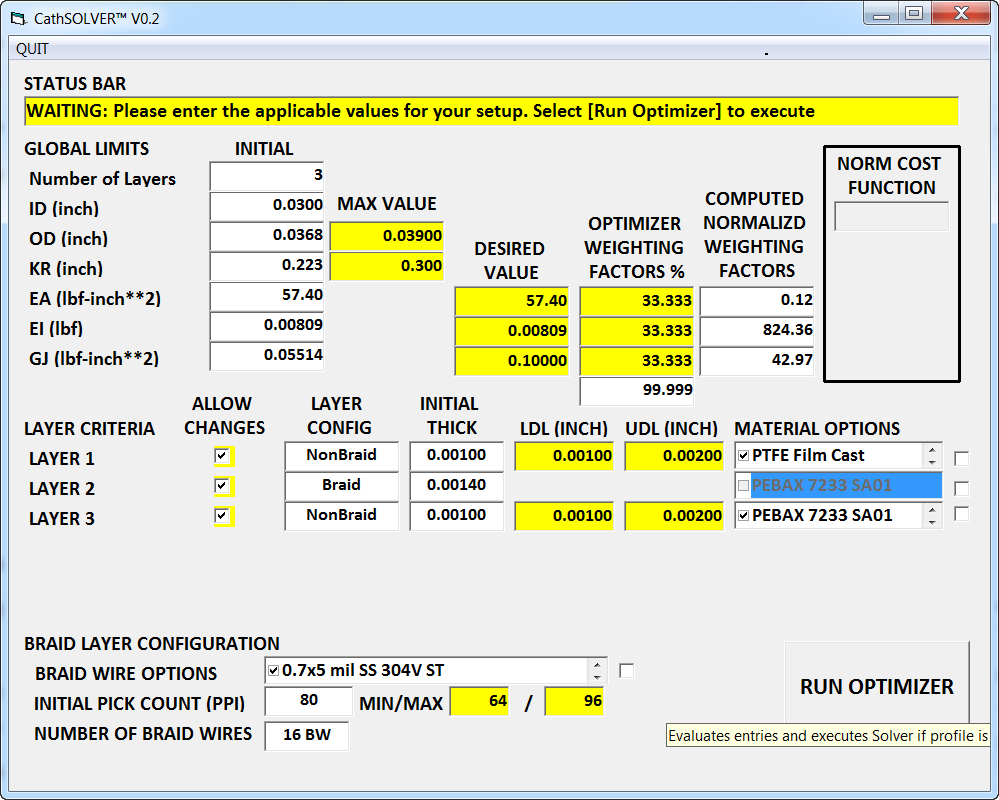Click the EI optimizer weighting factor field
This screenshot has width=999, height=800.
pyautogui.click(x=636, y=331)
